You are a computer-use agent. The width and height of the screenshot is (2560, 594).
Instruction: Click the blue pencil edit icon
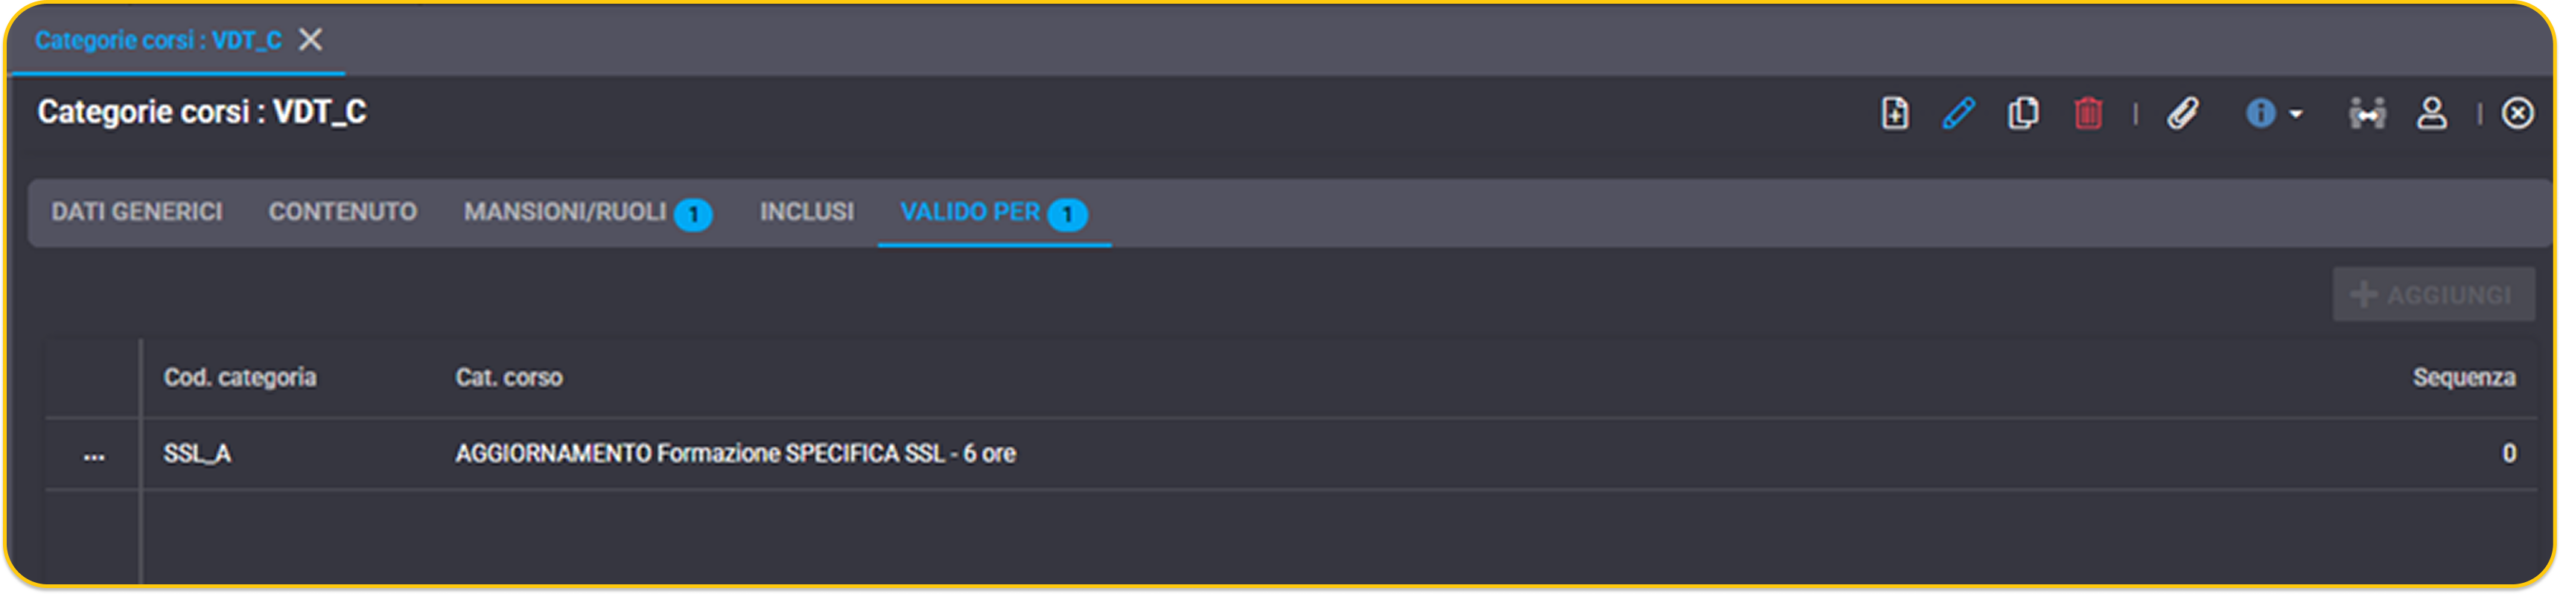[1958, 113]
